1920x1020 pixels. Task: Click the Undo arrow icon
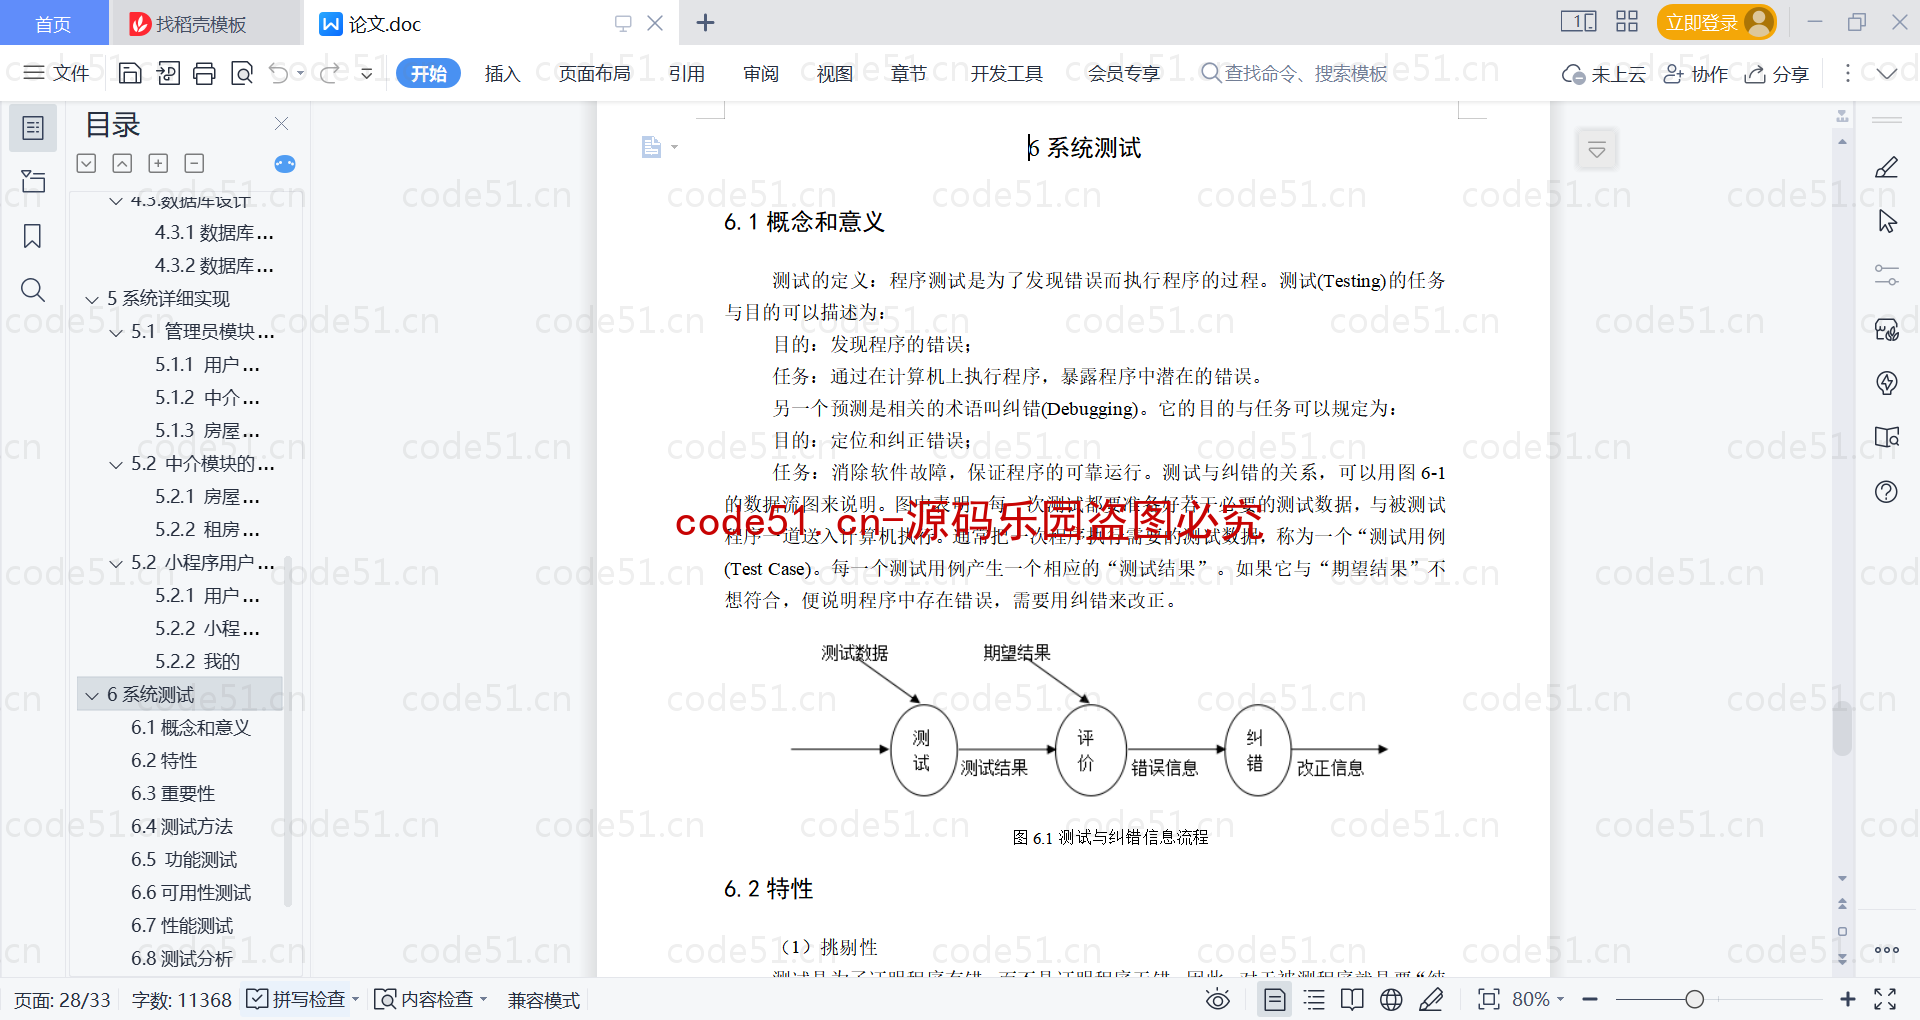coord(279,73)
